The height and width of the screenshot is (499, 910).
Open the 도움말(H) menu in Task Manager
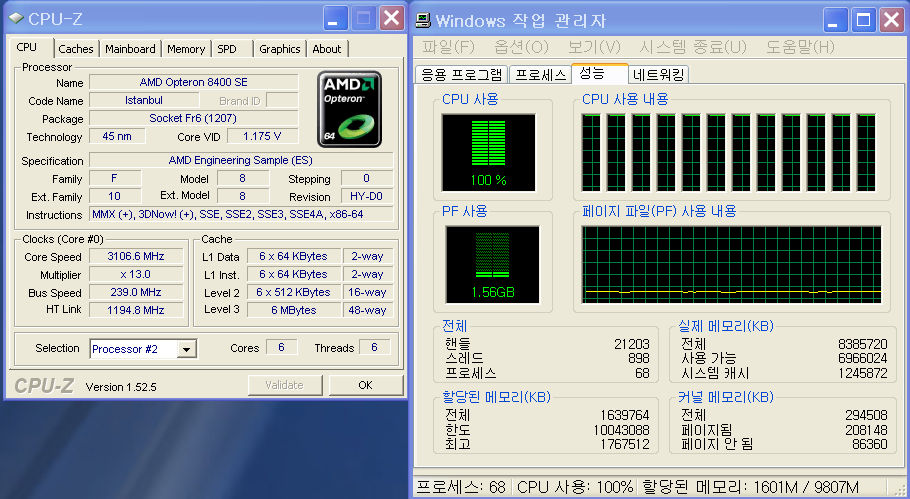point(800,47)
